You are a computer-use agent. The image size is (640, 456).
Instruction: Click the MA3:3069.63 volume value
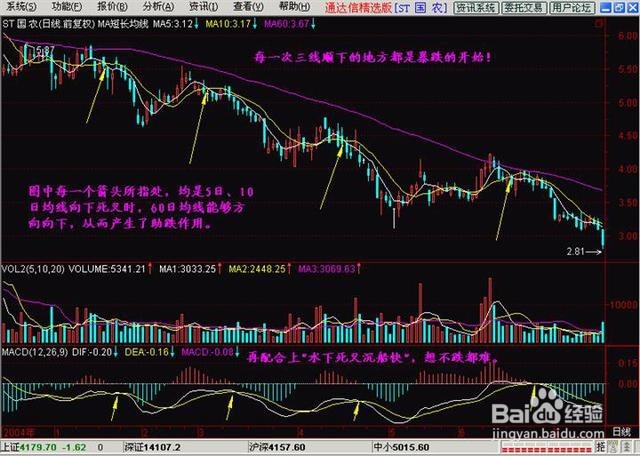(x=327, y=269)
